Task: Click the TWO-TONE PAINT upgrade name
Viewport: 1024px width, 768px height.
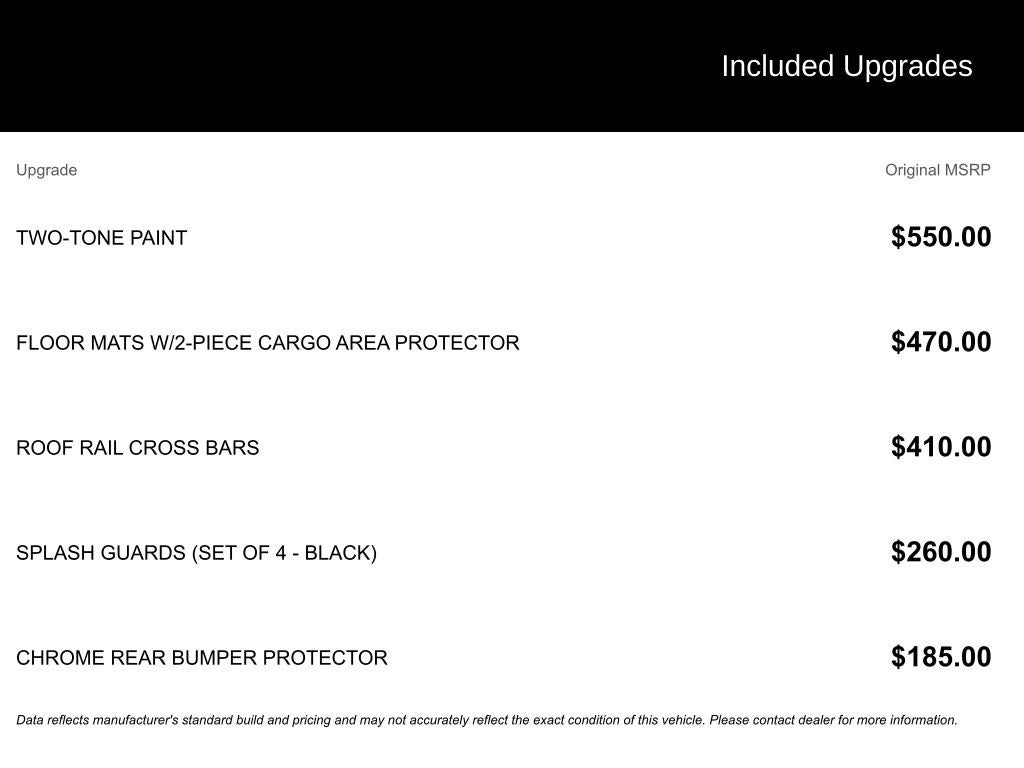Action: pos(101,238)
